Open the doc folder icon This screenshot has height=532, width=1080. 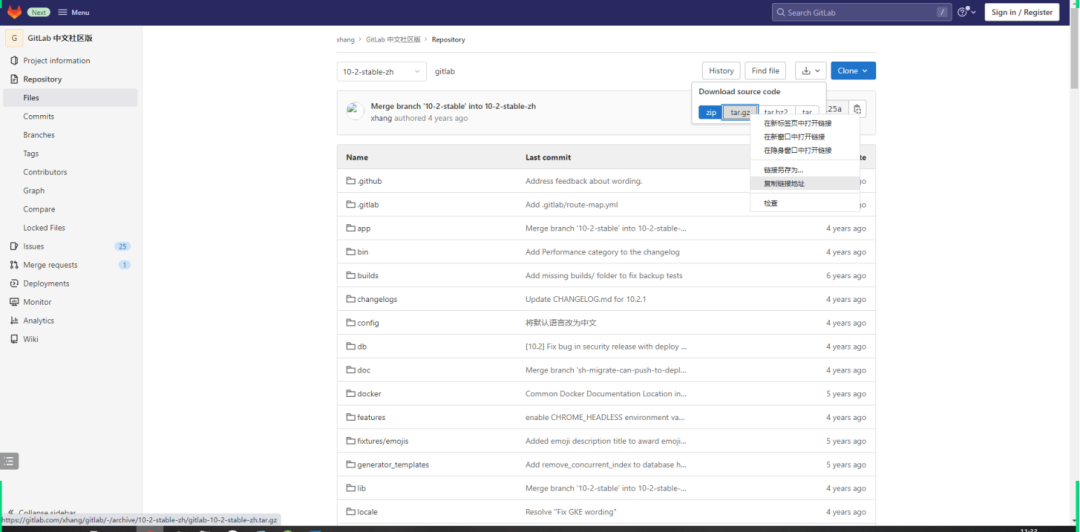(x=351, y=370)
